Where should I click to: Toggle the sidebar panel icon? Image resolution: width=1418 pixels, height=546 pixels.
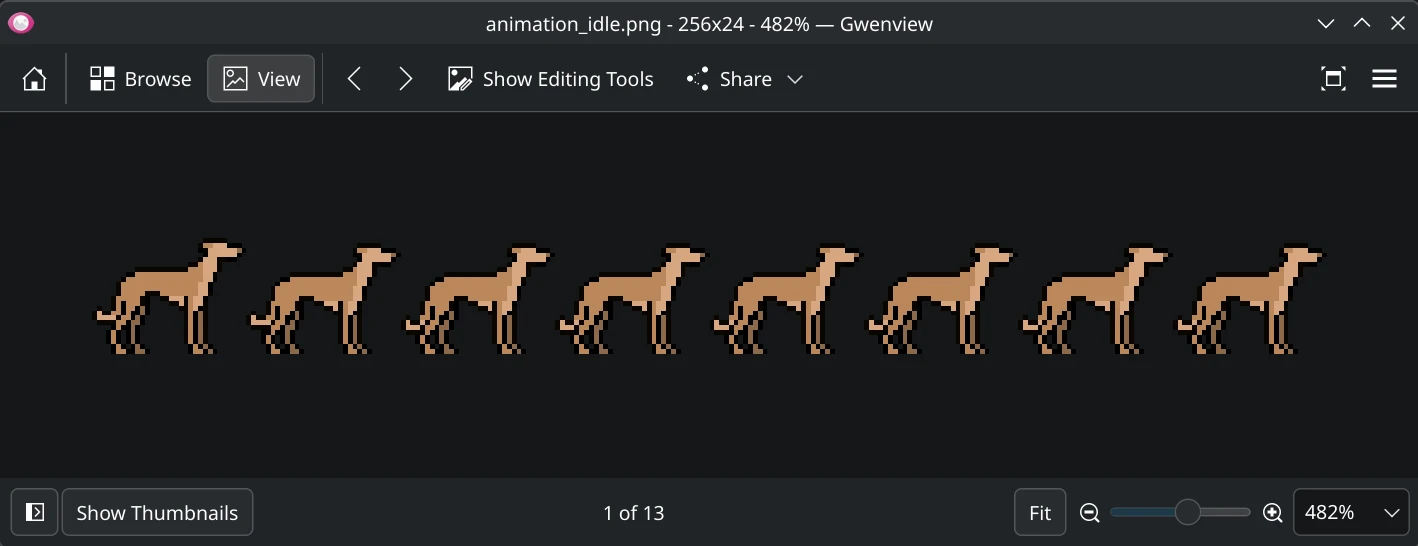point(34,512)
